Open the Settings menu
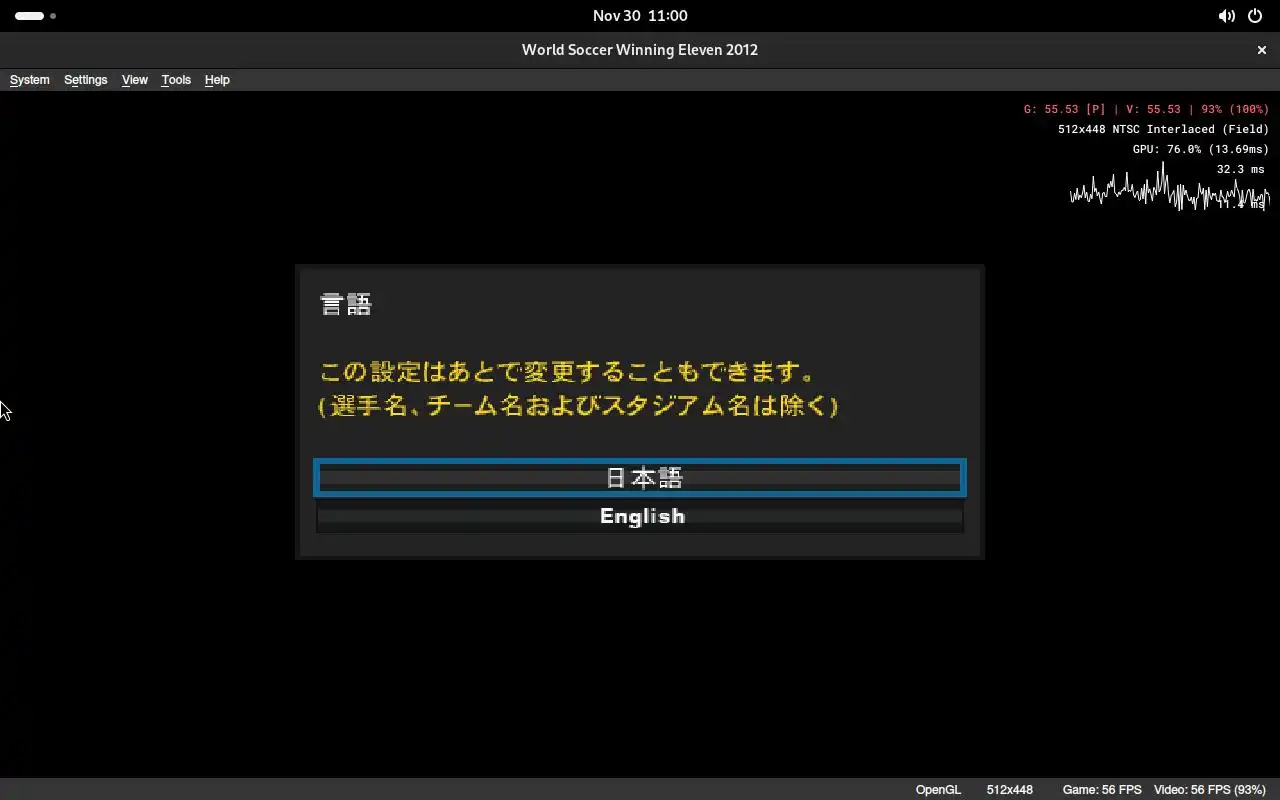This screenshot has width=1280, height=800. tap(85, 80)
